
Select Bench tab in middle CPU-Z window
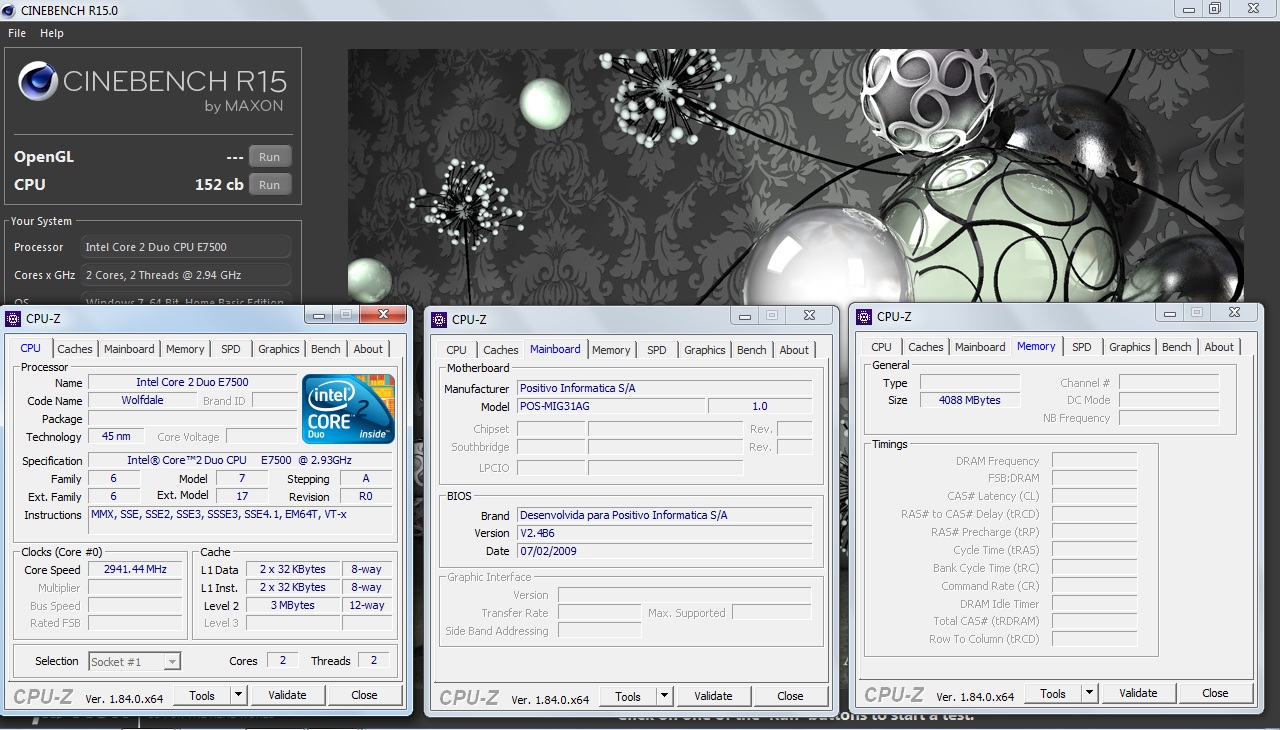coord(752,350)
